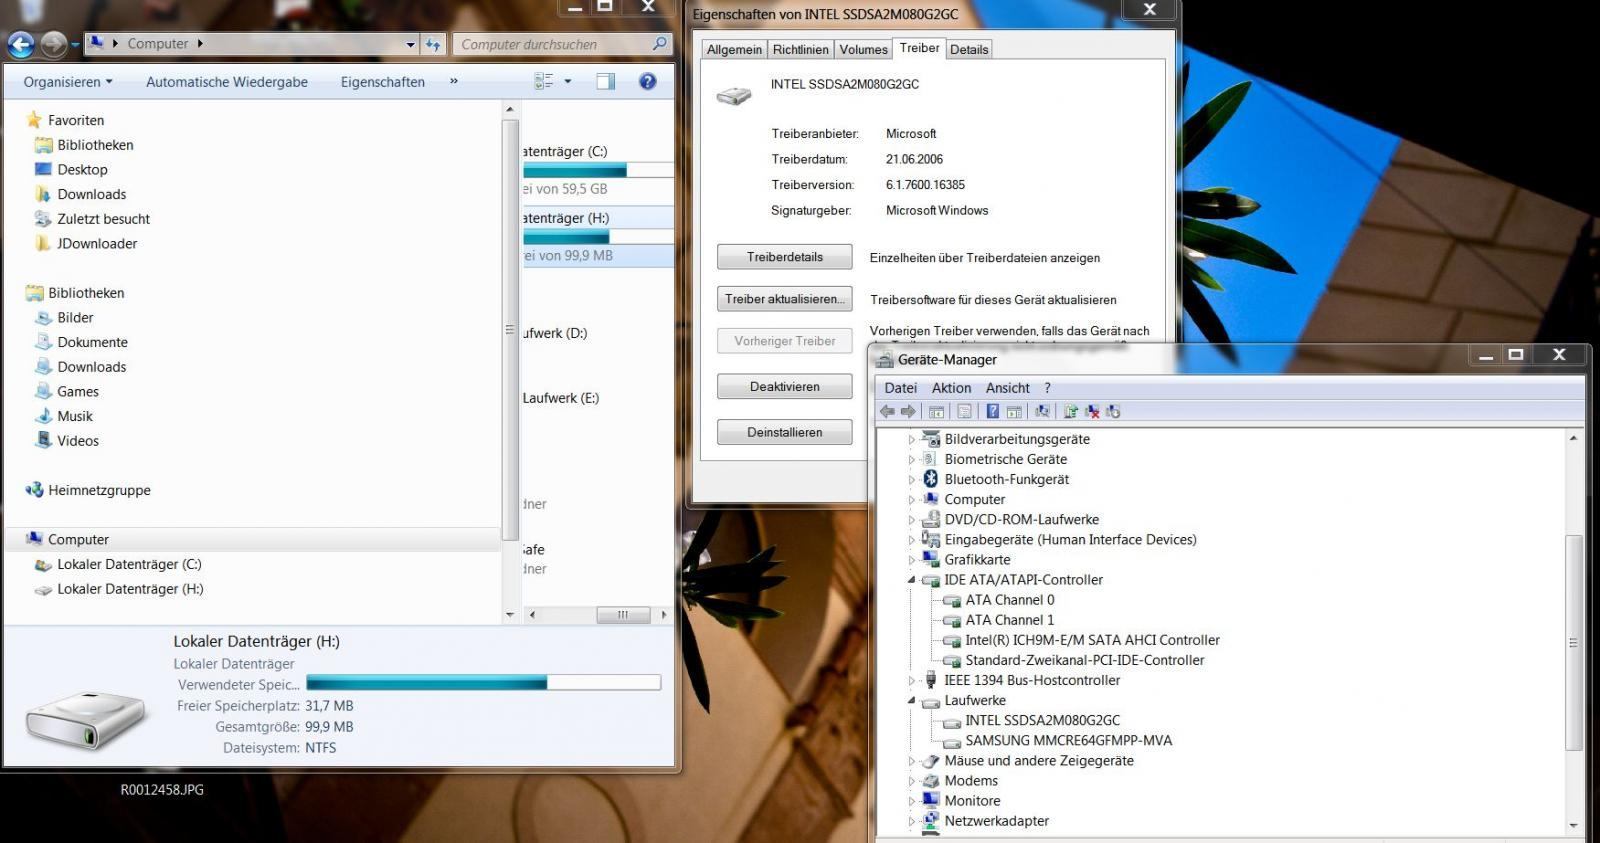Select Intel(R) ICH9M-E/M SATA AHCI Controller

[1092, 640]
